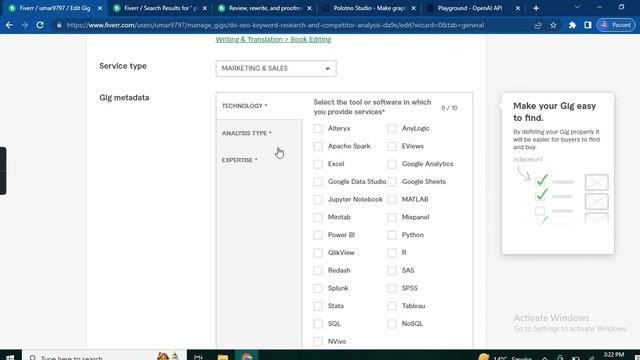Reload the page with the refresh icon
Image resolution: width=640 pixels, height=360 pixels.
pos(40,25)
